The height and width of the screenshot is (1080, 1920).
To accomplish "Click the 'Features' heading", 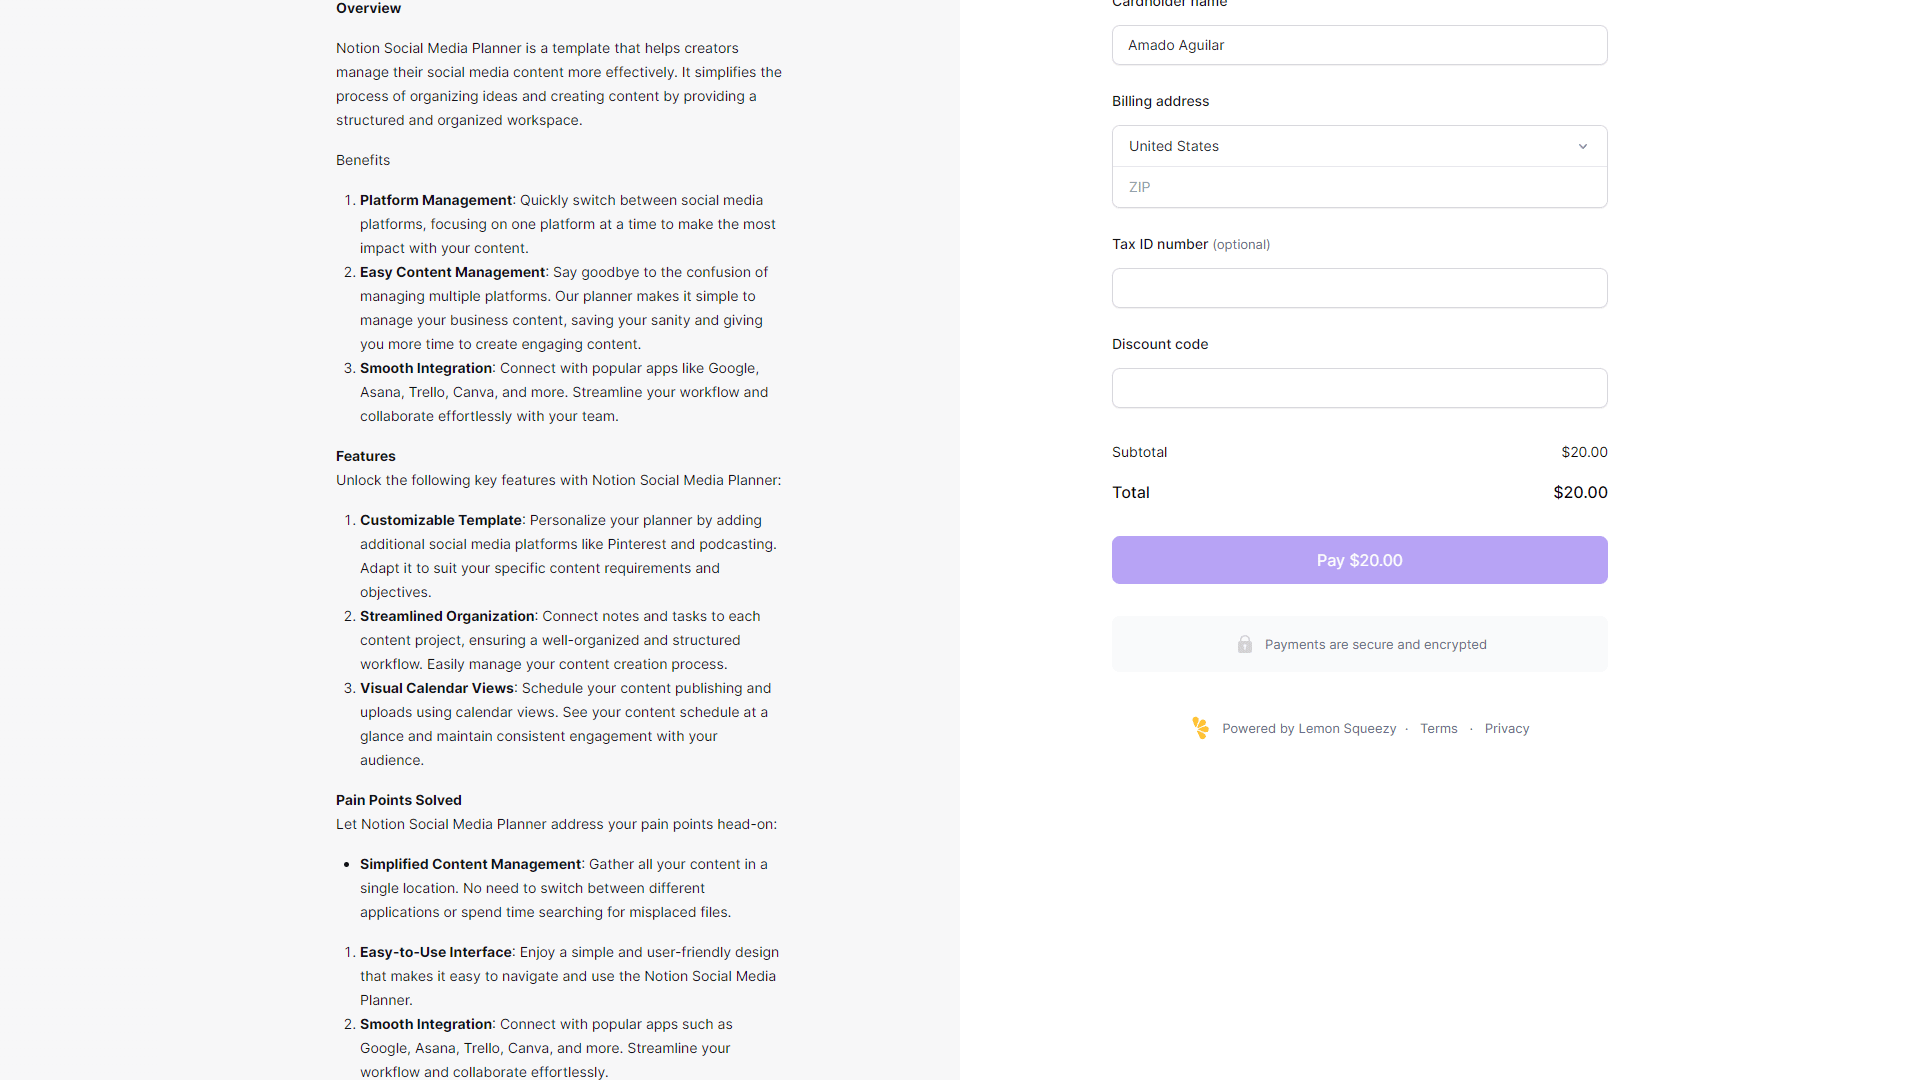I will (366, 456).
